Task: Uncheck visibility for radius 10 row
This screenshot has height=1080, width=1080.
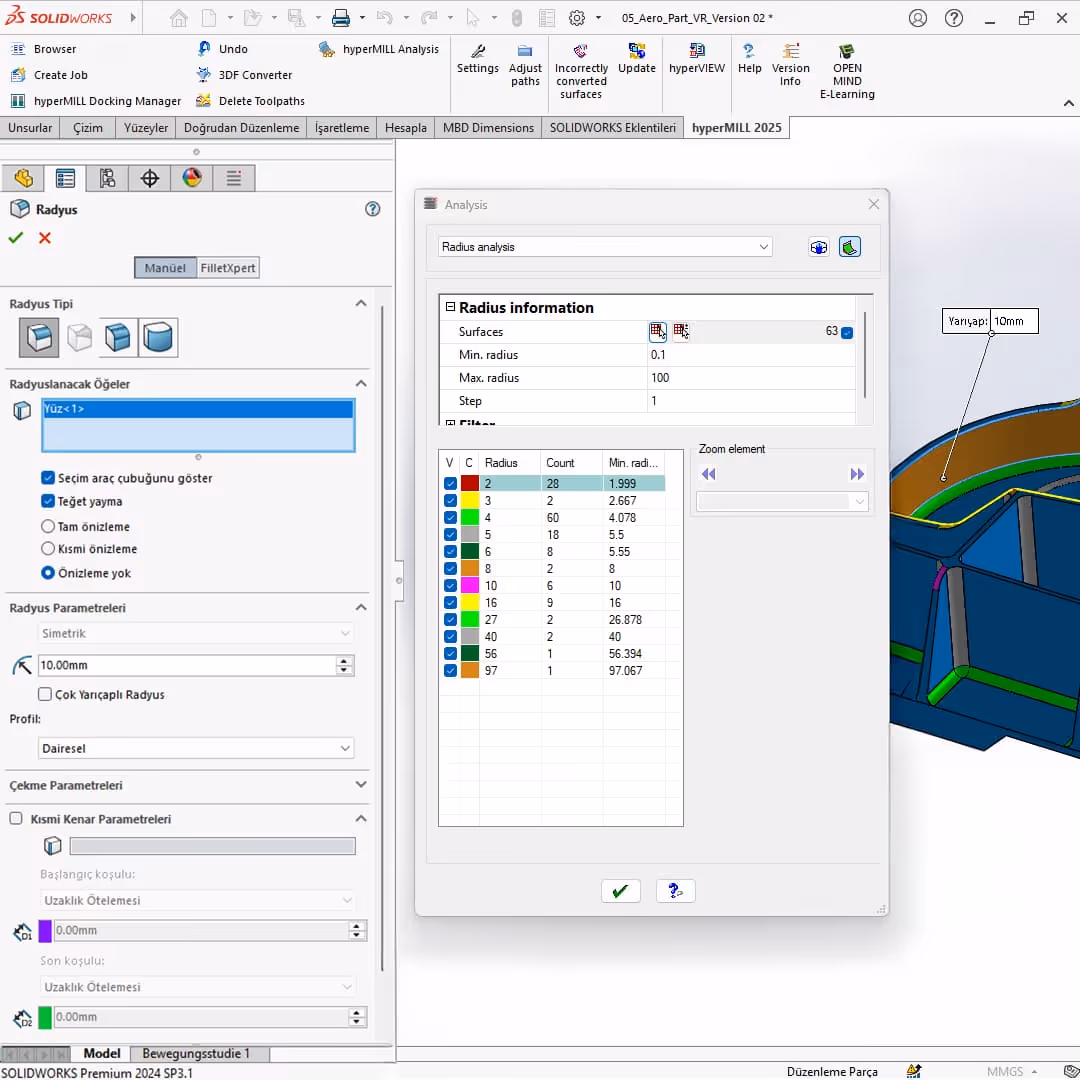Action: (x=450, y=585)
